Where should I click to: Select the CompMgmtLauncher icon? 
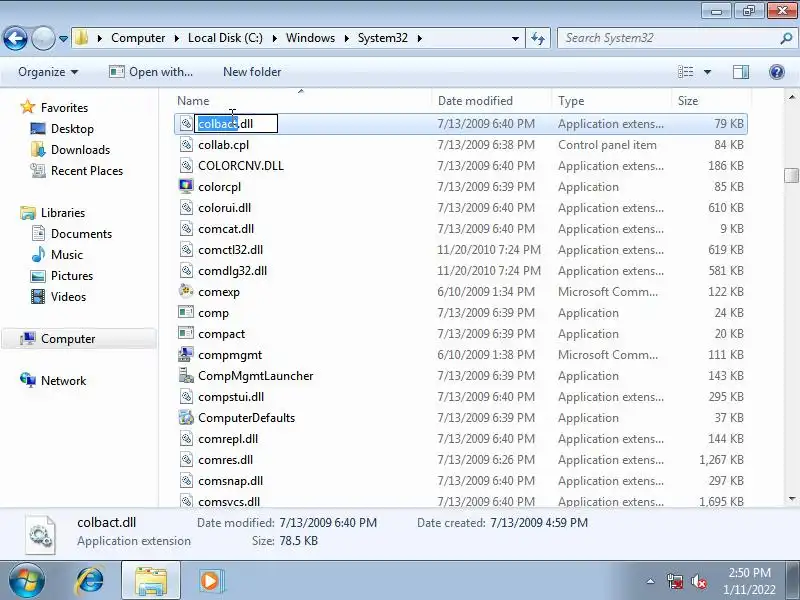click(186, 376)
